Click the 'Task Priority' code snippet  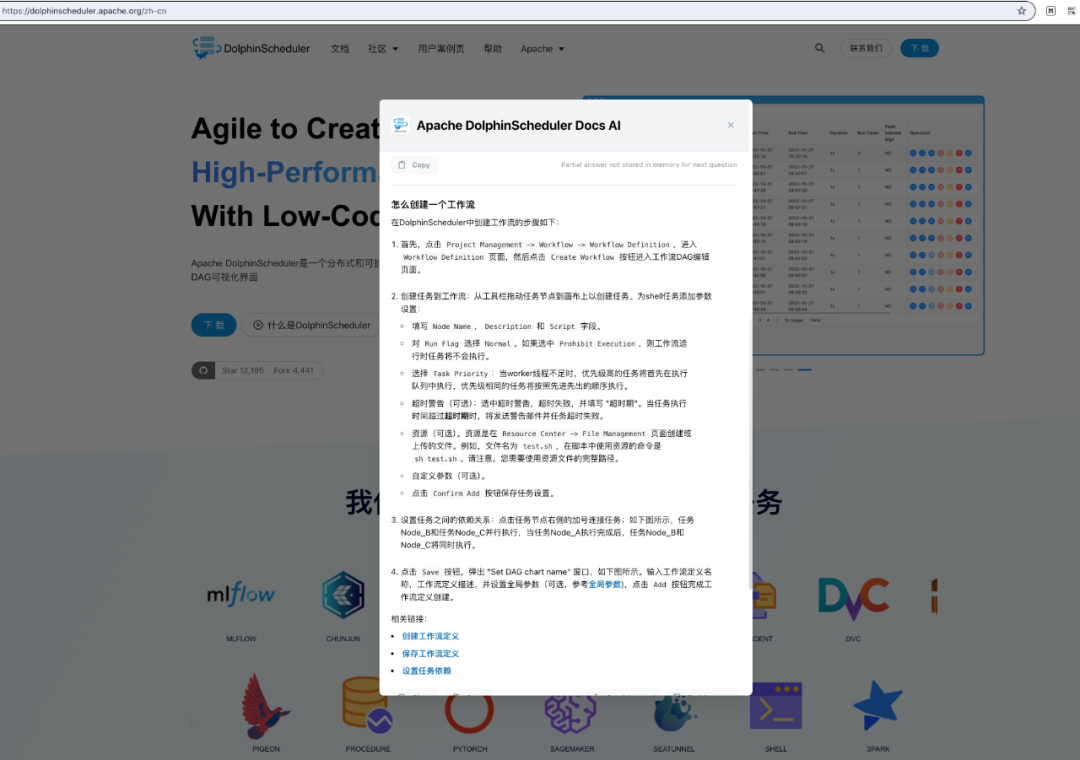click(460, 373)
